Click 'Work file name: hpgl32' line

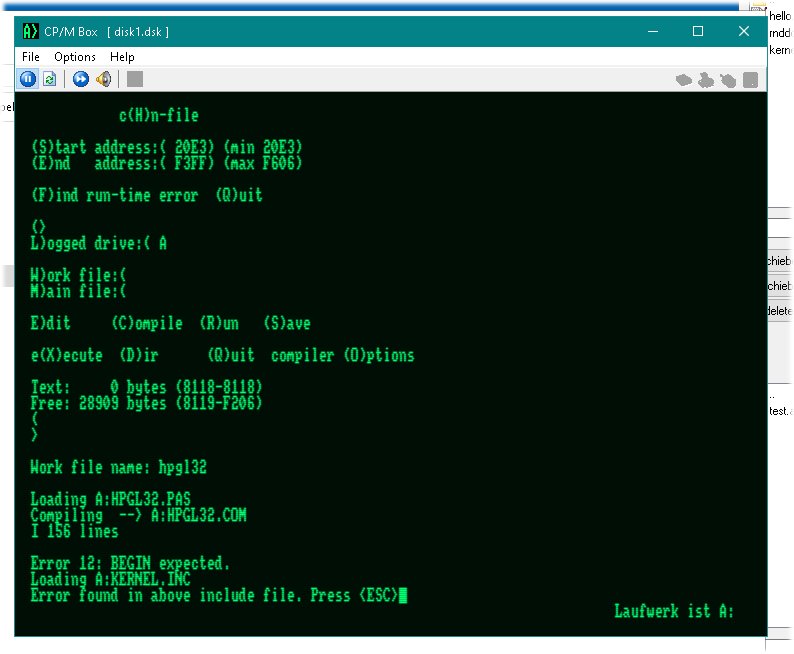point(118,467)
